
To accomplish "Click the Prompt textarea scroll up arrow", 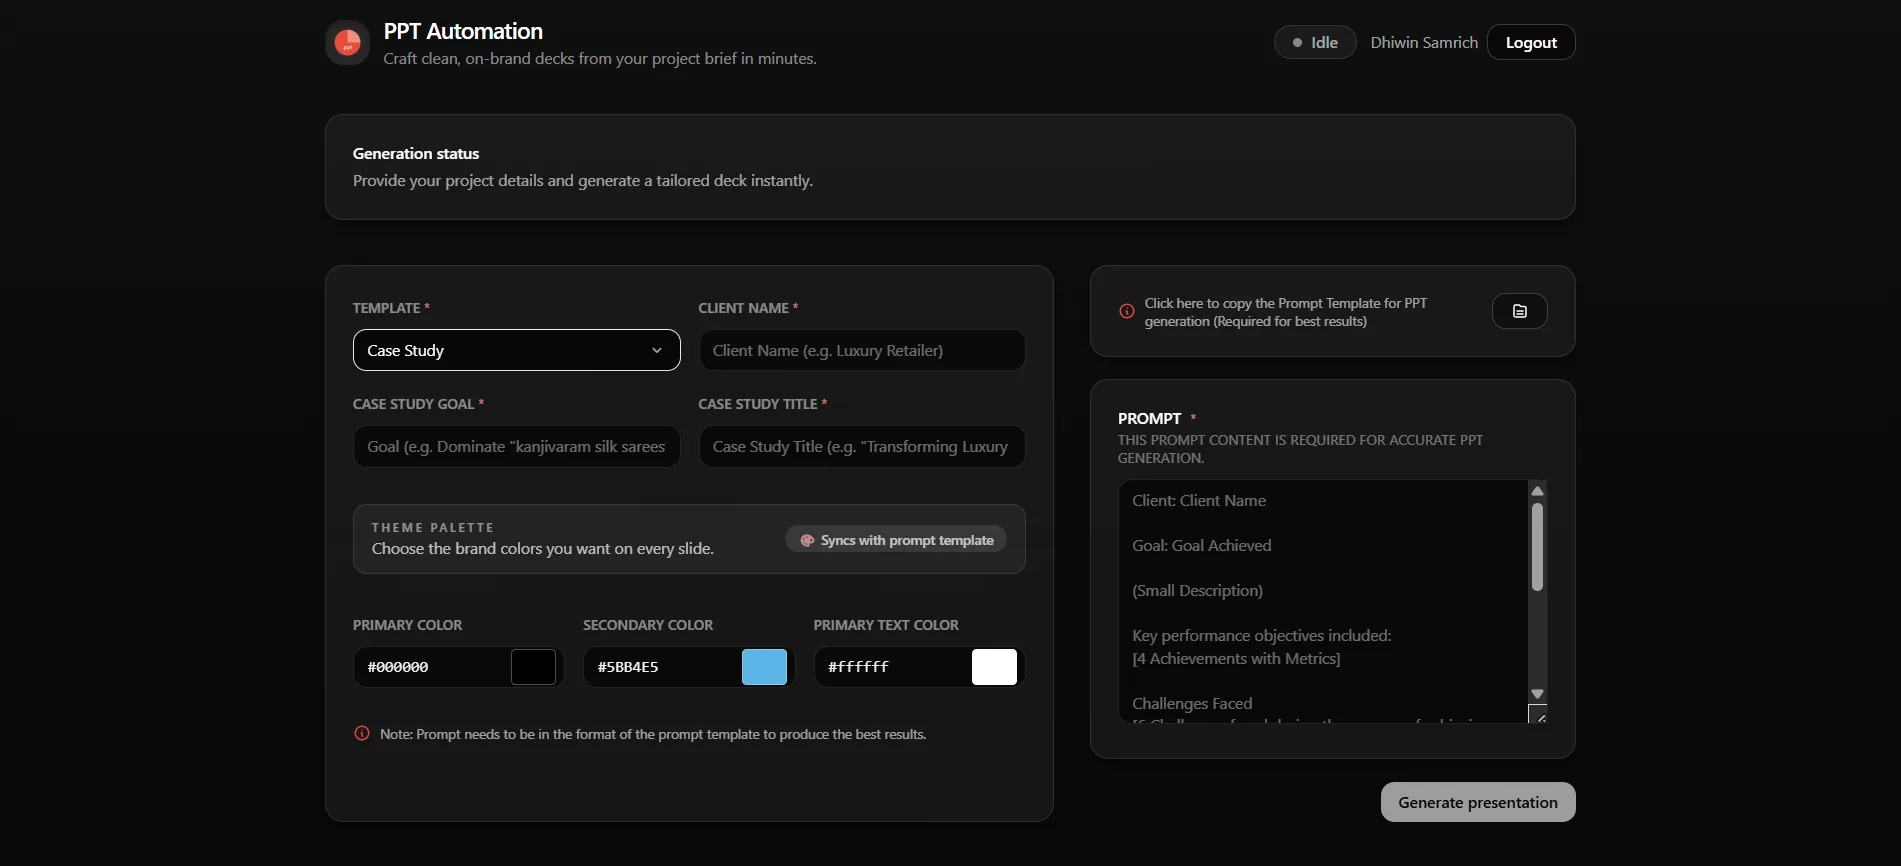I will point(1538,491).
